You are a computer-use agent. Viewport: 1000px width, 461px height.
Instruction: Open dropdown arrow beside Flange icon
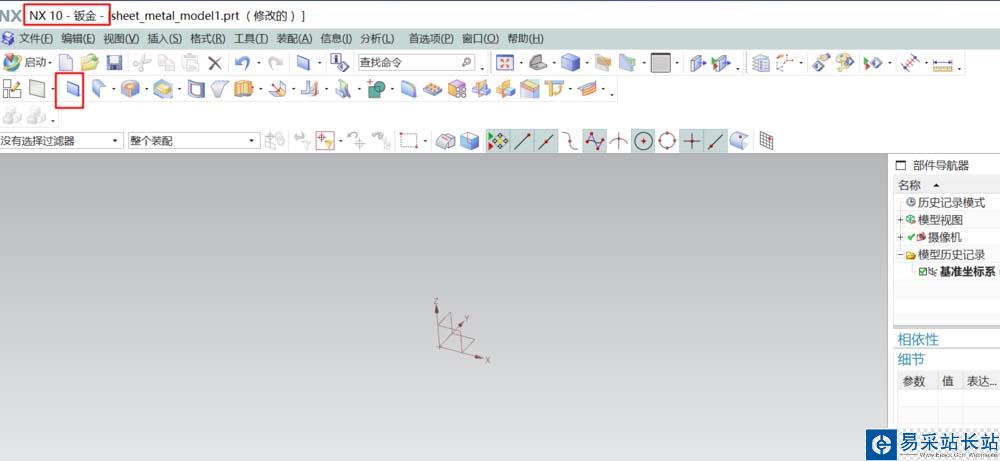coord(114,89)
